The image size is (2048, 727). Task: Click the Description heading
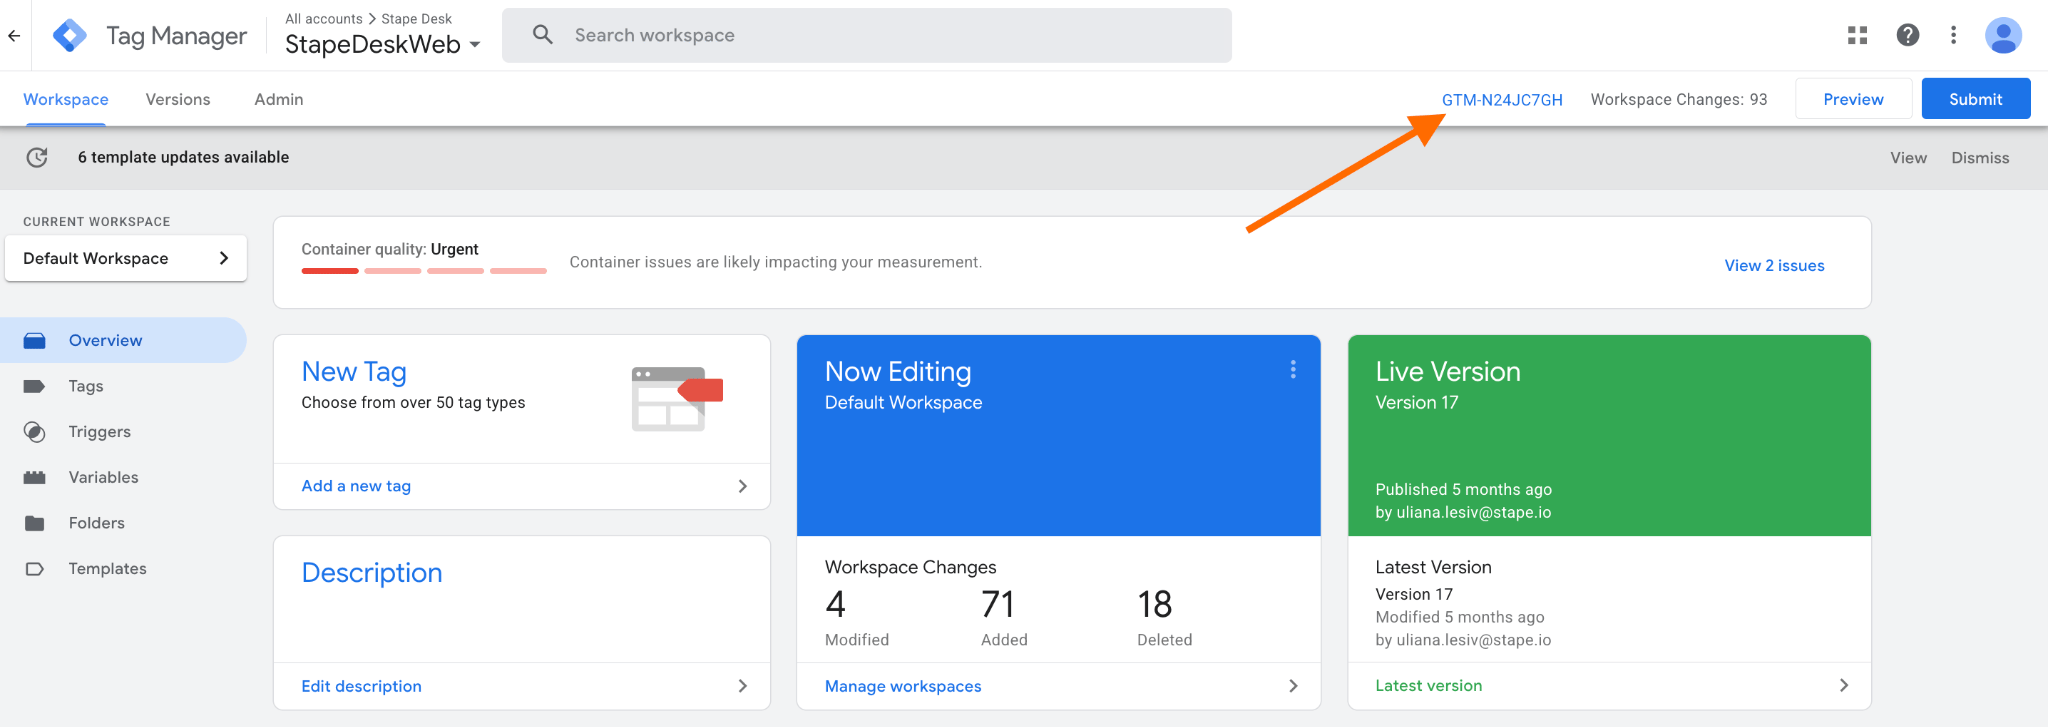click(x=372, y=573)
